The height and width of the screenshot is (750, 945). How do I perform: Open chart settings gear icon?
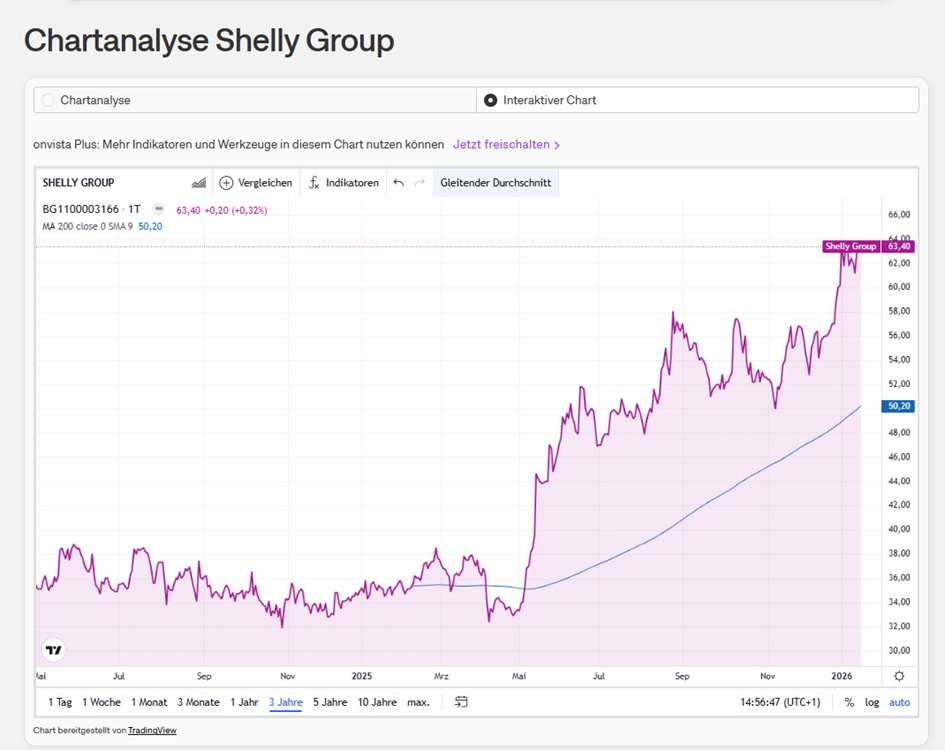pyautogui.click(x=899, y=676)
